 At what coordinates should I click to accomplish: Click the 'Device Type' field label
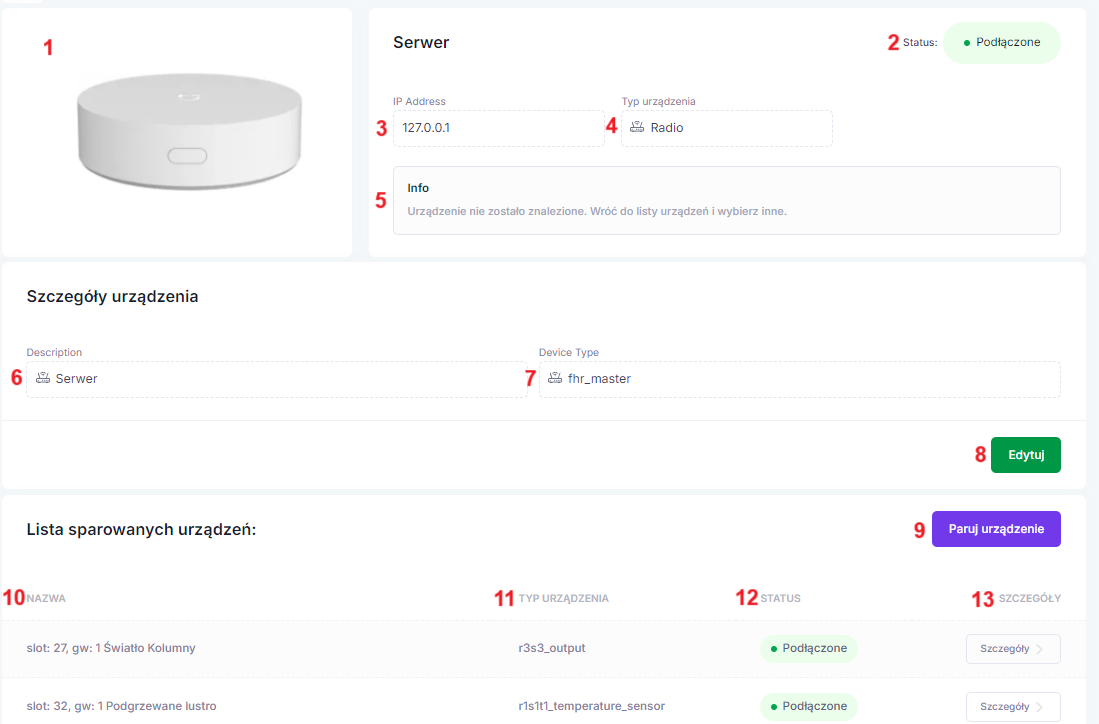(x=568, y=353)
